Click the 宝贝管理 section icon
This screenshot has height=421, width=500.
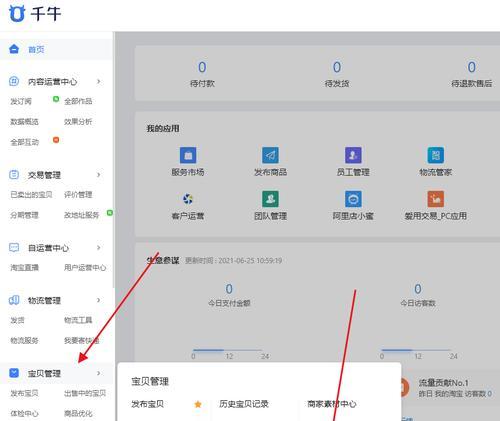click(x=14, y=373)
